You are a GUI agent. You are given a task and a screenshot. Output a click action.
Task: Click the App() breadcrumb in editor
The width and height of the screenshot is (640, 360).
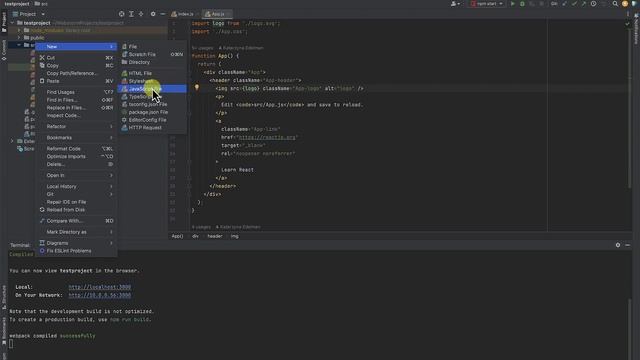177,236
